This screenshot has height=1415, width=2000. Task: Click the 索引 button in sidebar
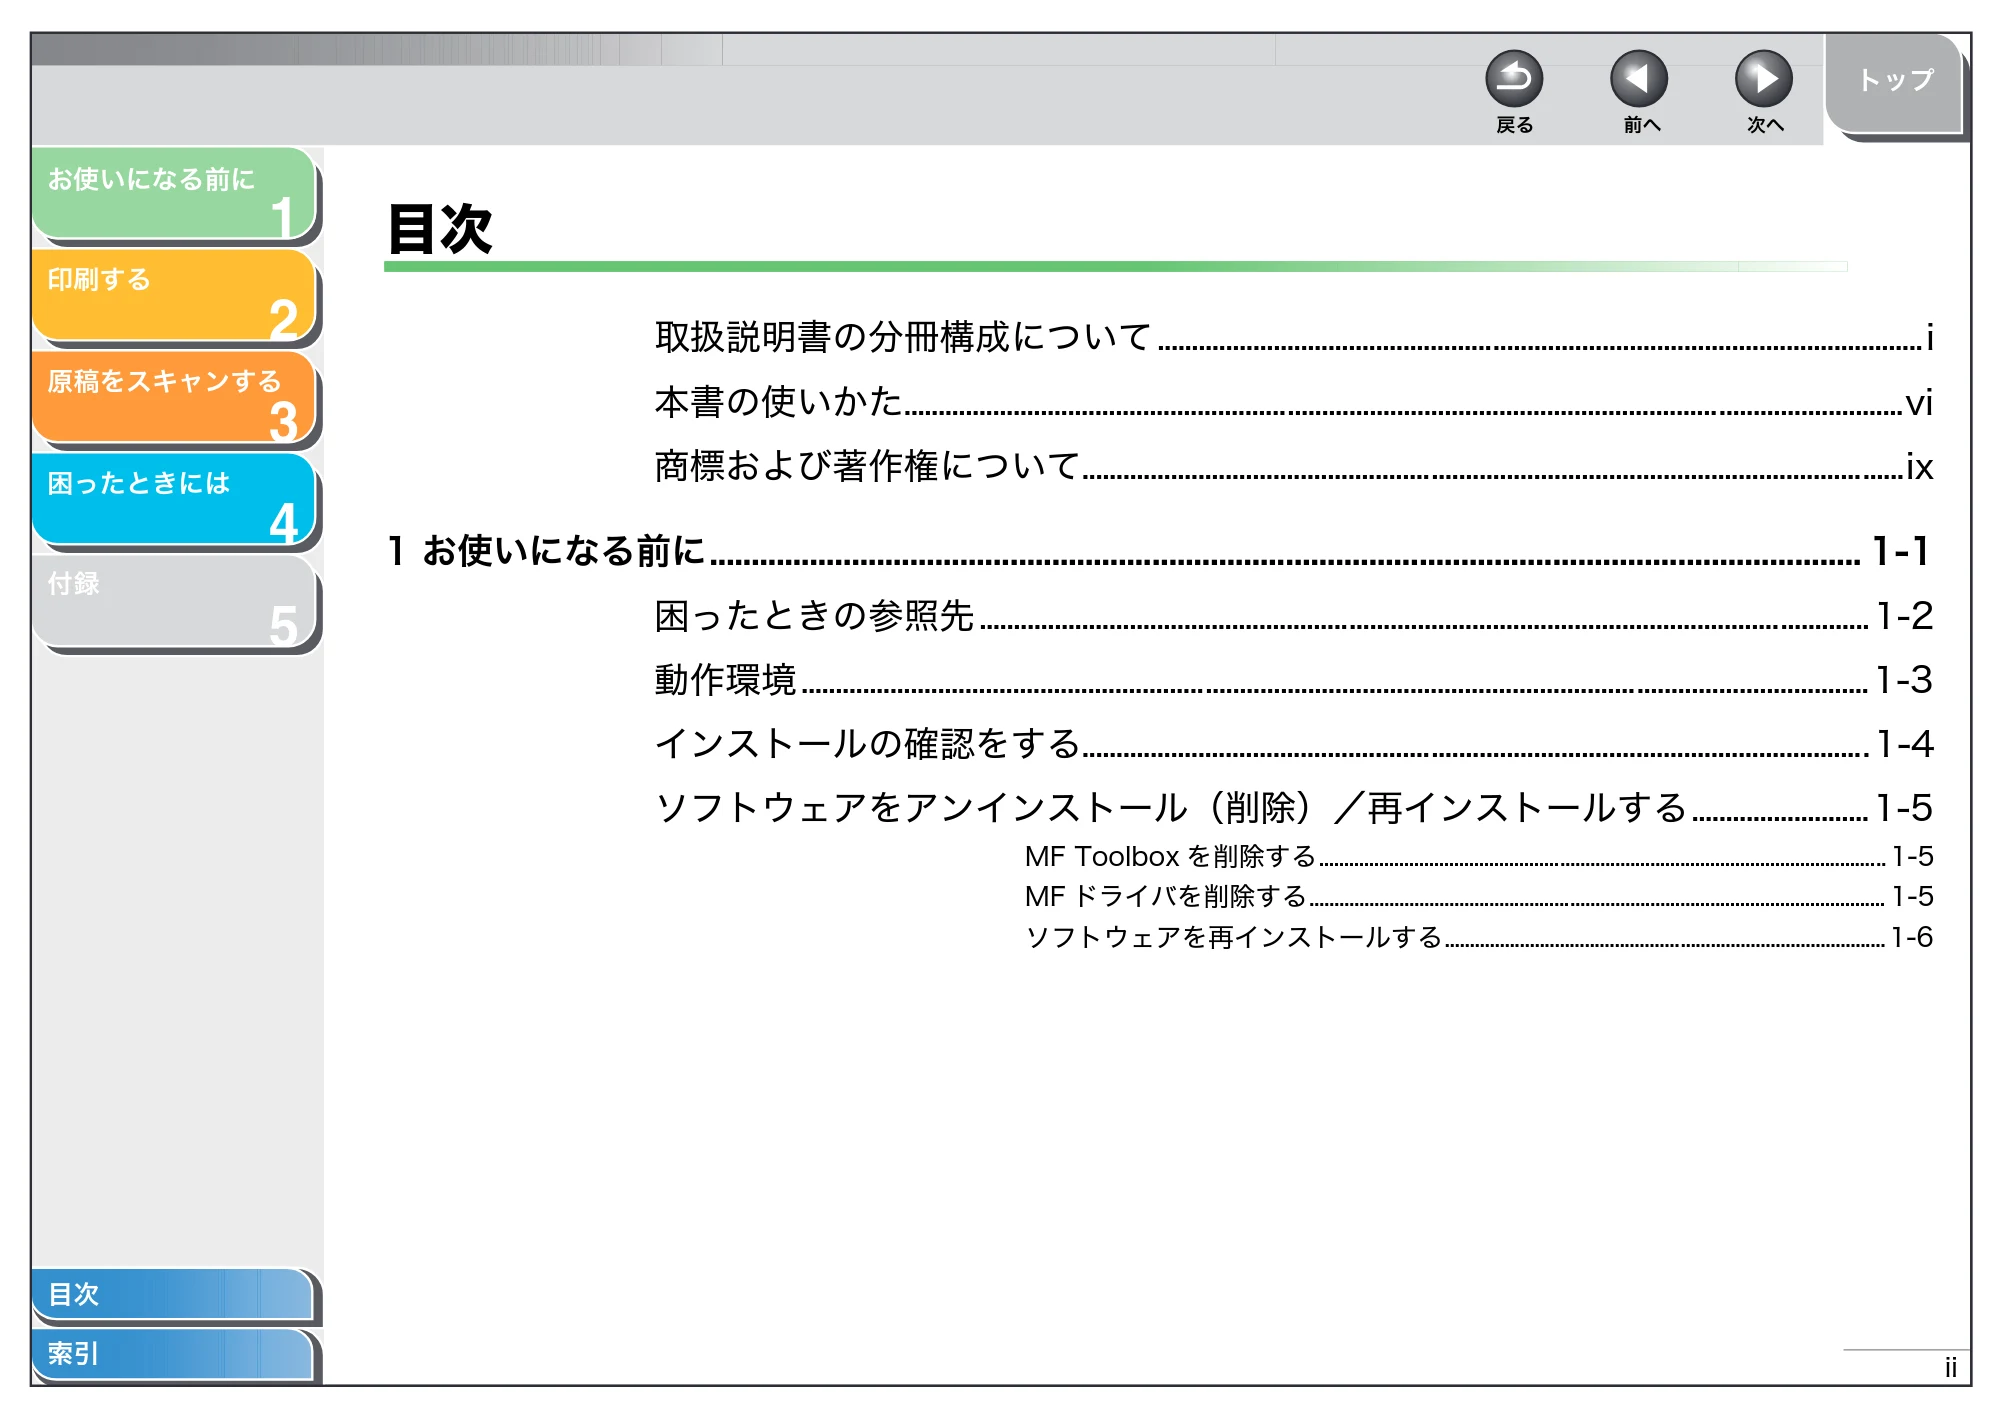coord(172,1354)
